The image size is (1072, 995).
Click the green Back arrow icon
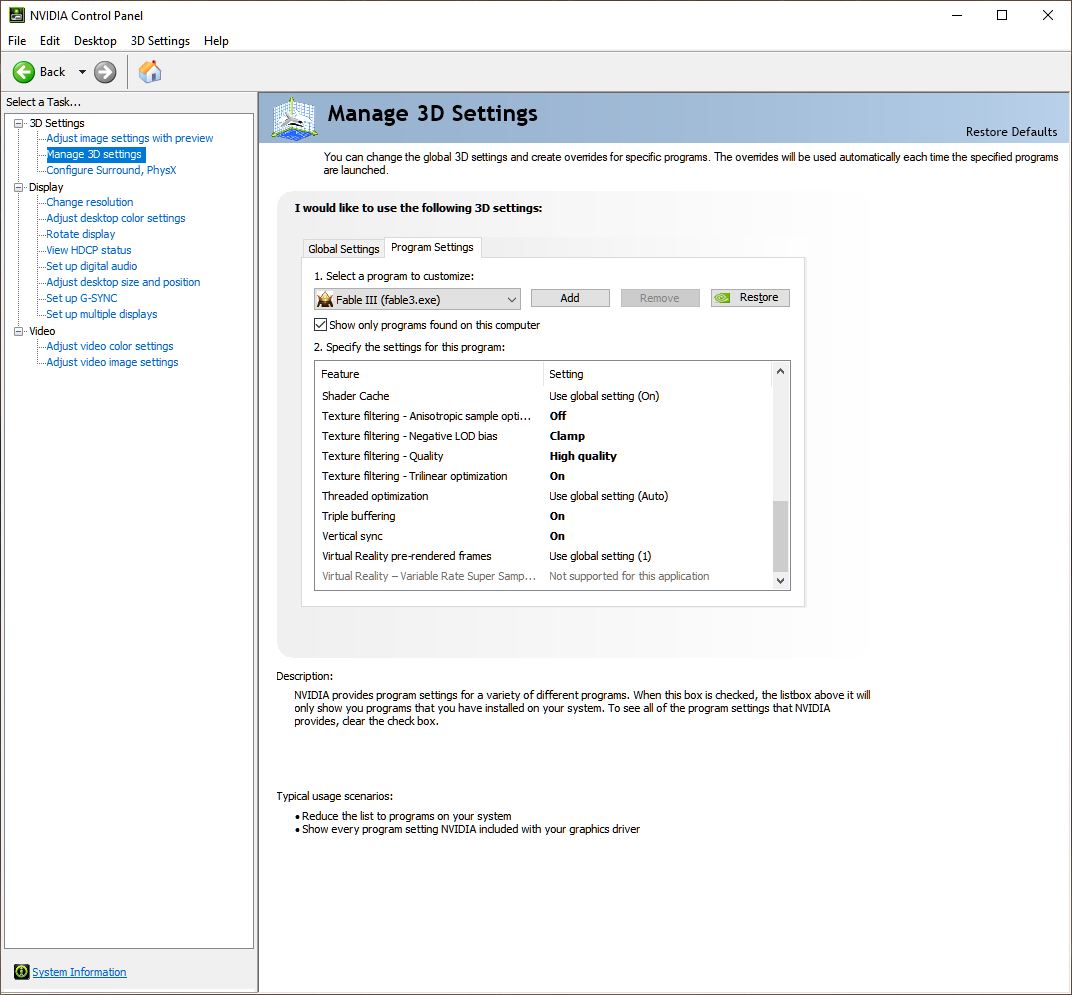23,72
